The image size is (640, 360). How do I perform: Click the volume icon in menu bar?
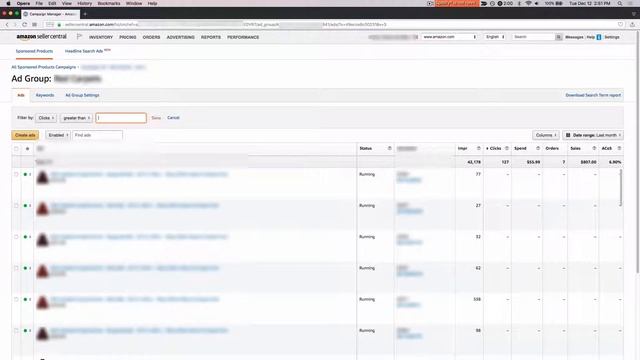(537, 3)
